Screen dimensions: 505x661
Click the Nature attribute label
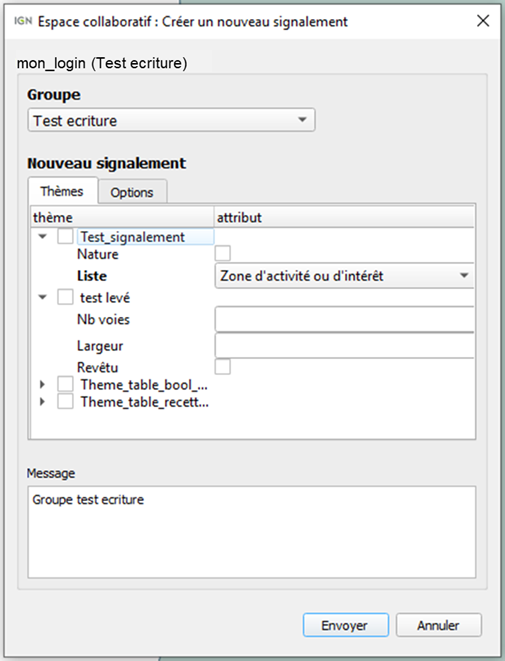pyautogui.click(x=98, y=254)
